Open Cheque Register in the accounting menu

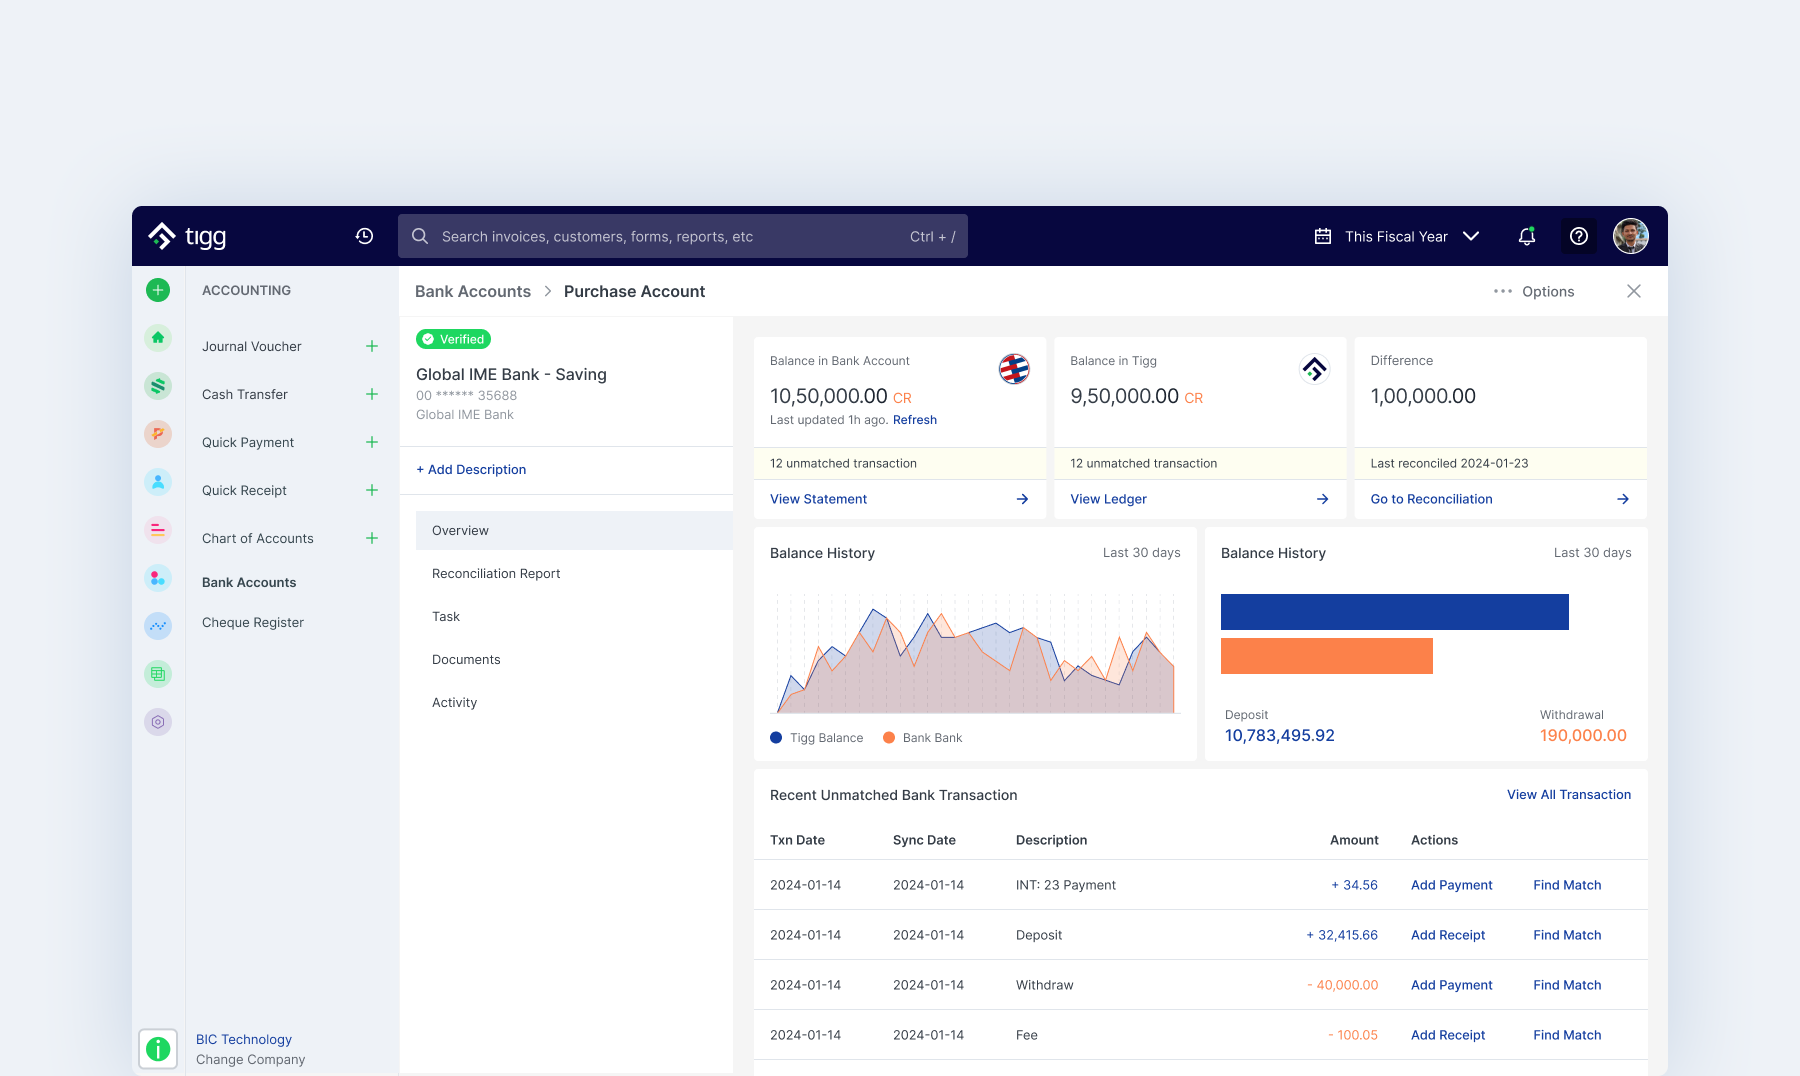tap(253, 622)
